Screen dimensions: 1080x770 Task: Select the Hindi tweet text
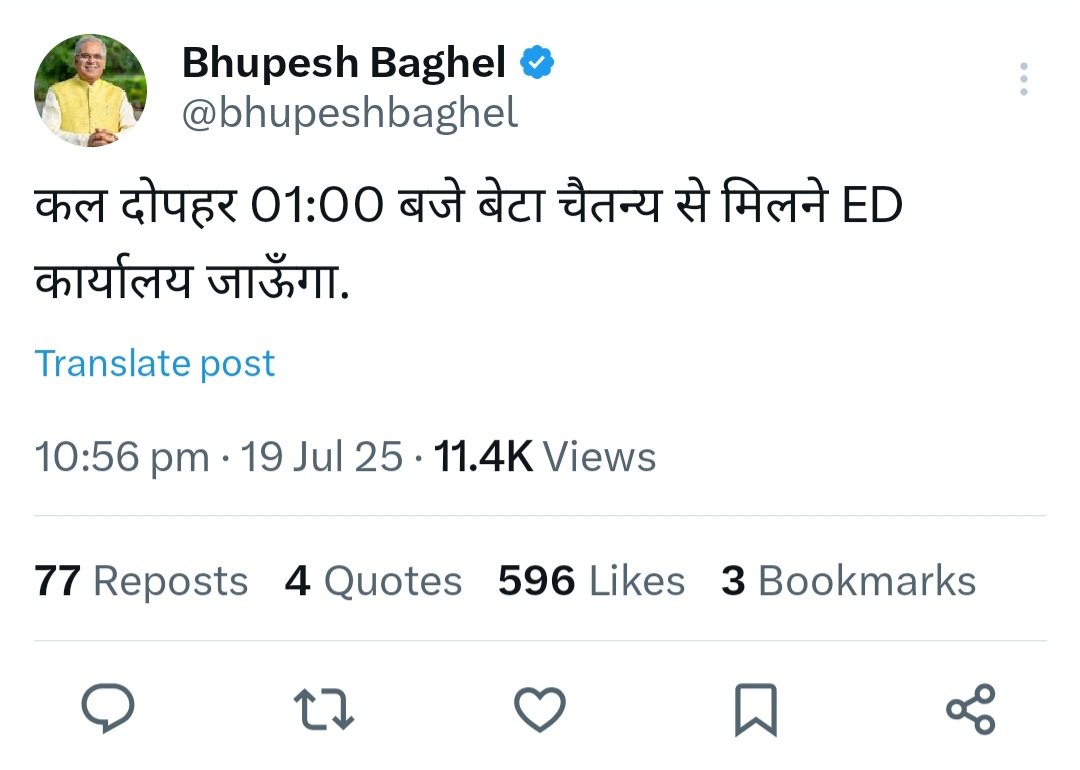(468, 242)
